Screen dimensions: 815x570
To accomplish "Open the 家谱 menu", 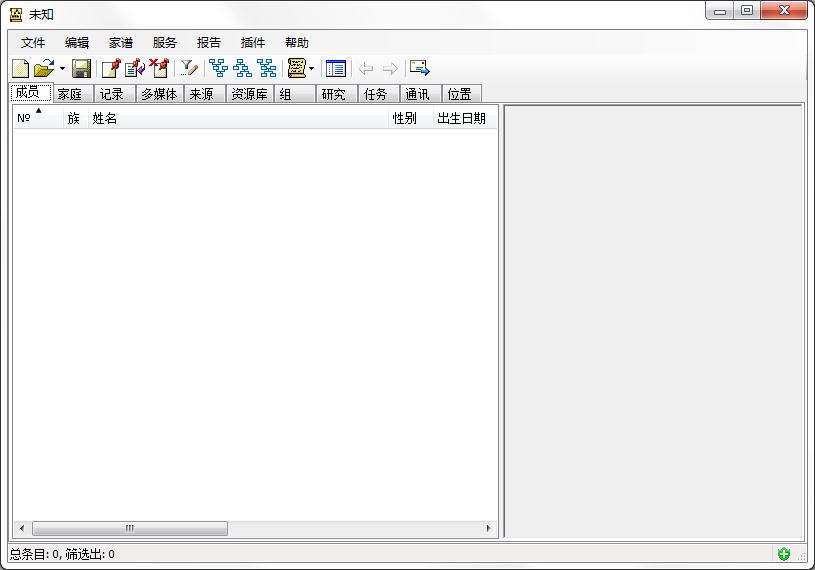I will 121,43.
